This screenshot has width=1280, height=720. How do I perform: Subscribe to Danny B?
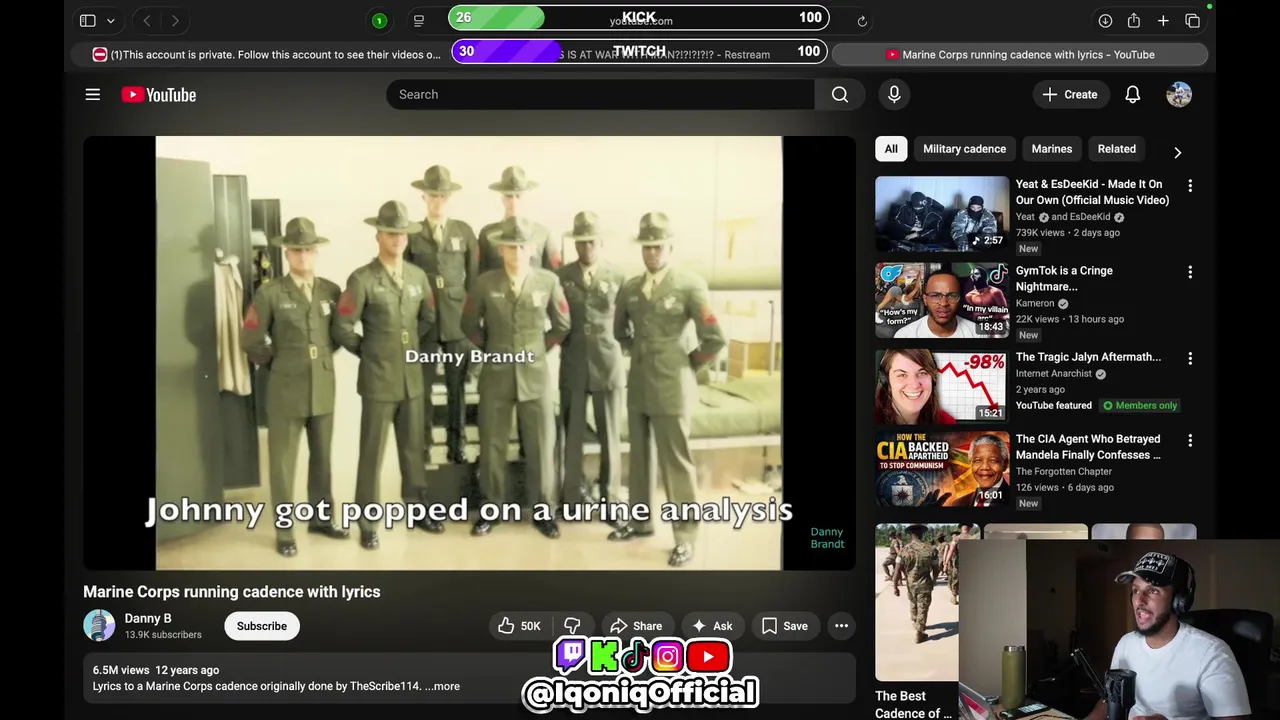(262, 626)
